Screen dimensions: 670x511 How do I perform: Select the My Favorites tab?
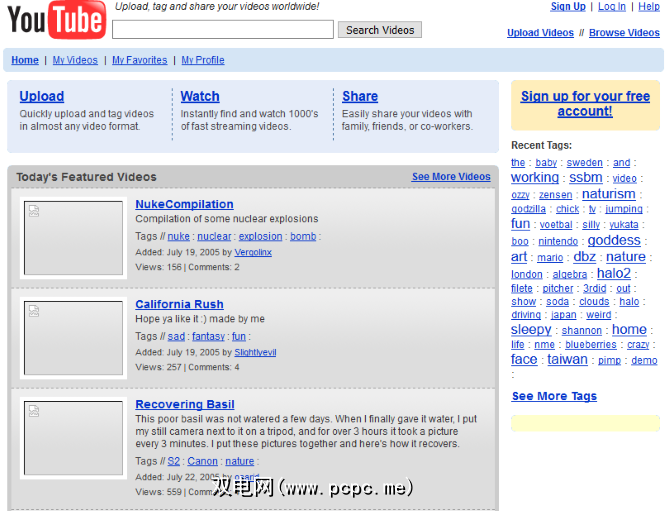click(x=139, y=60)
